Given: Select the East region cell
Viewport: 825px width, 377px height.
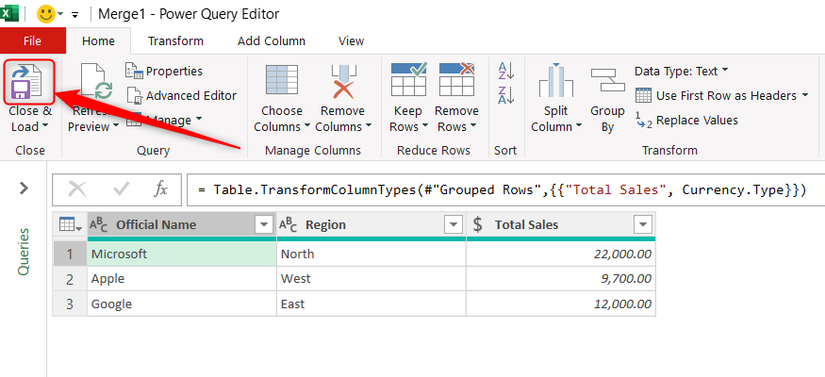Looking at the screenshot, I should [371, 304].
